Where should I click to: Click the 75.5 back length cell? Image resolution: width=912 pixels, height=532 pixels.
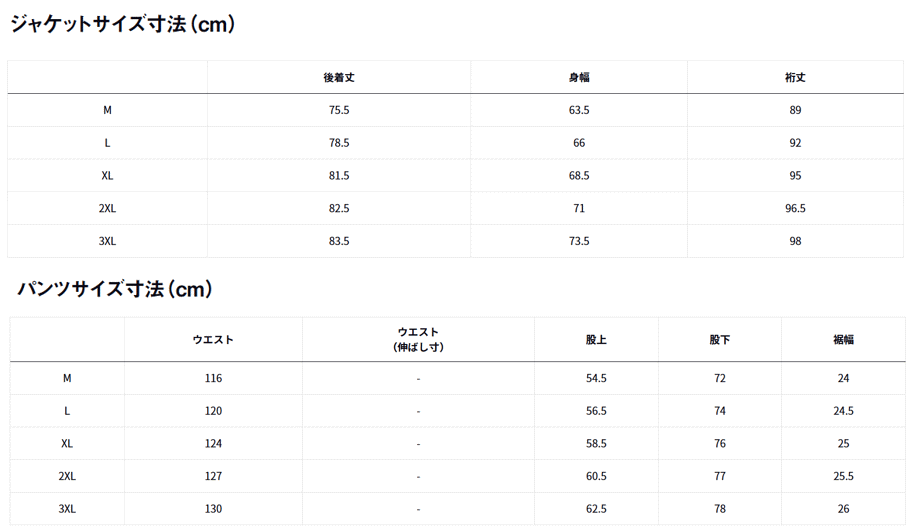(339, 110)
